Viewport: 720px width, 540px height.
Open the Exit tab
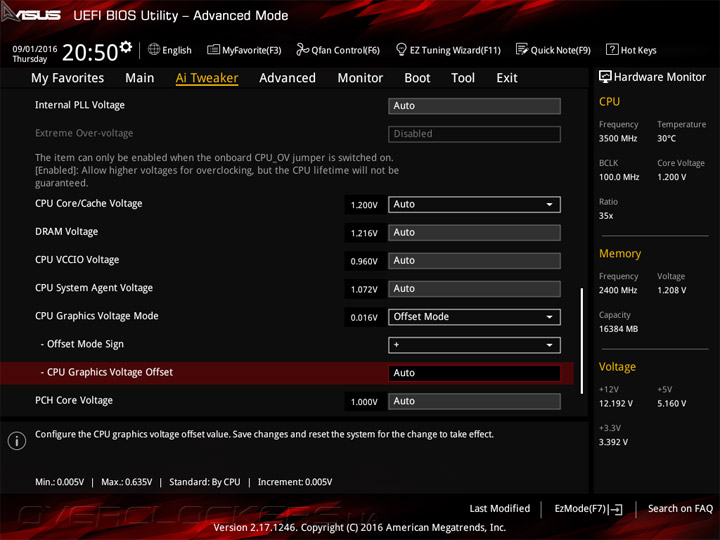tap(507, 78)
